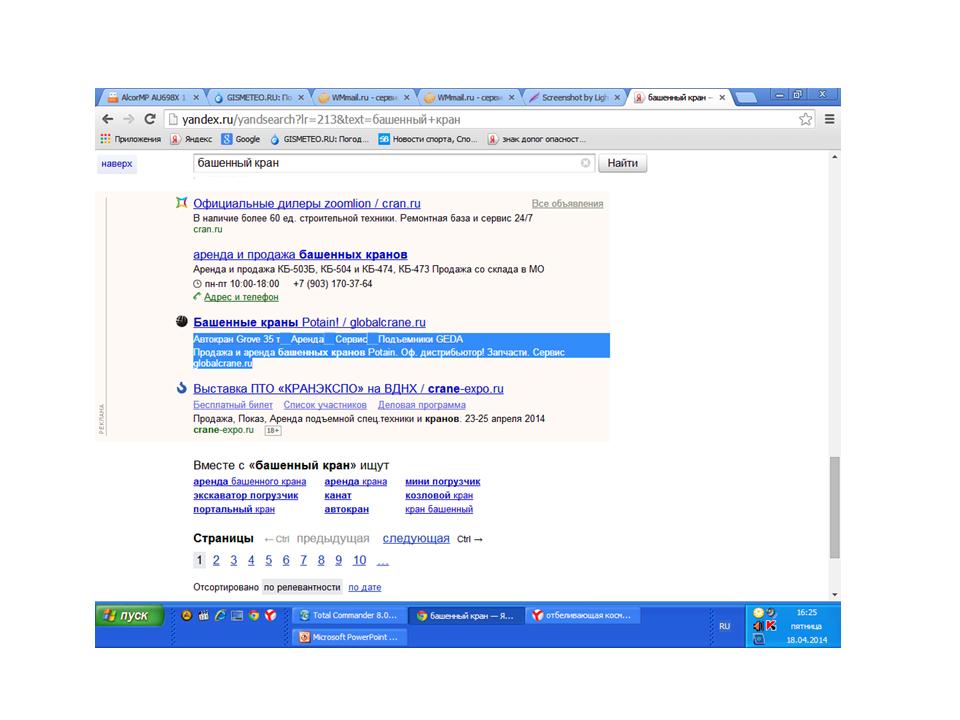
Task: Switch to the AlcorMP AU698X tab
Action: click(153, 97)
